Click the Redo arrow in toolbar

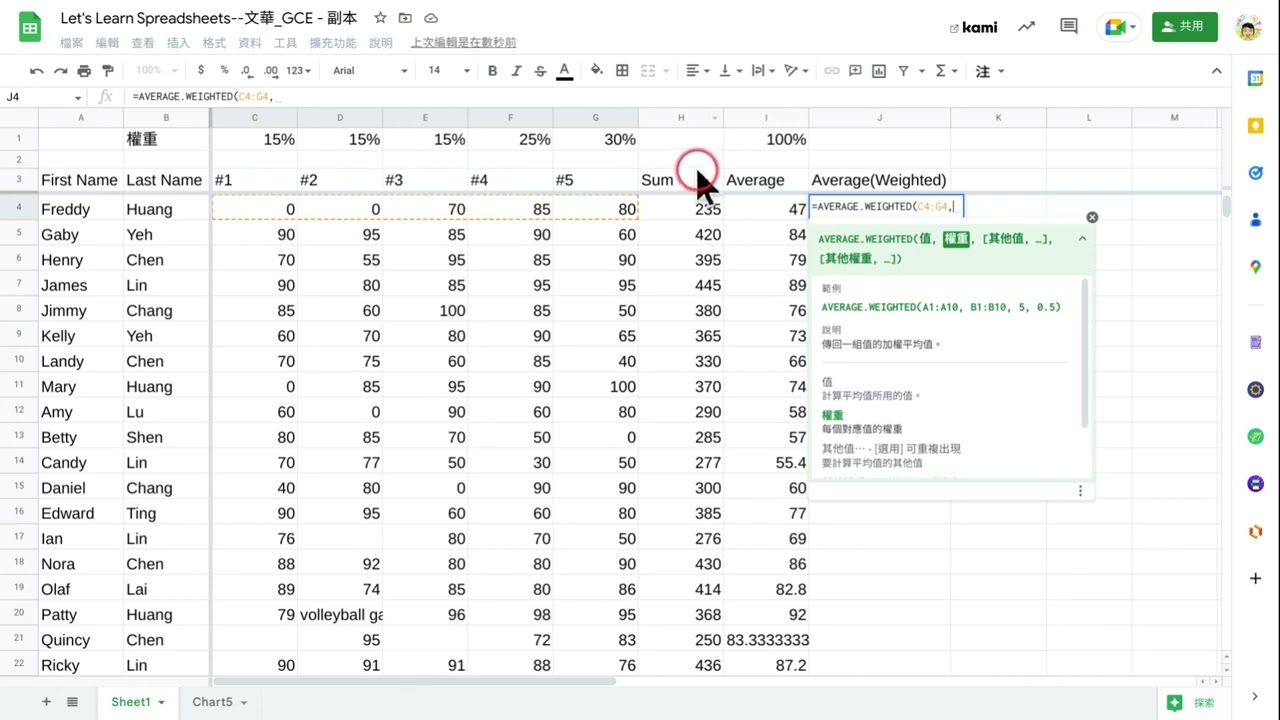(x=61, y=71)
